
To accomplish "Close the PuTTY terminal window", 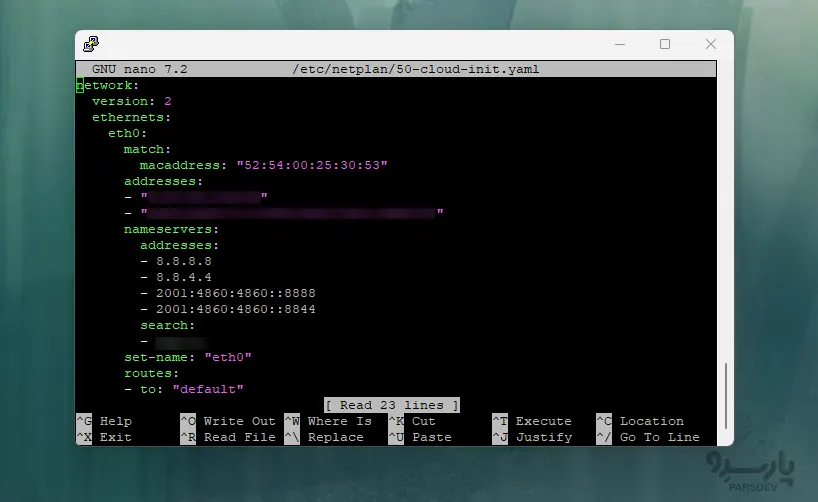I will pyautogui.click(x=711, y=44).
